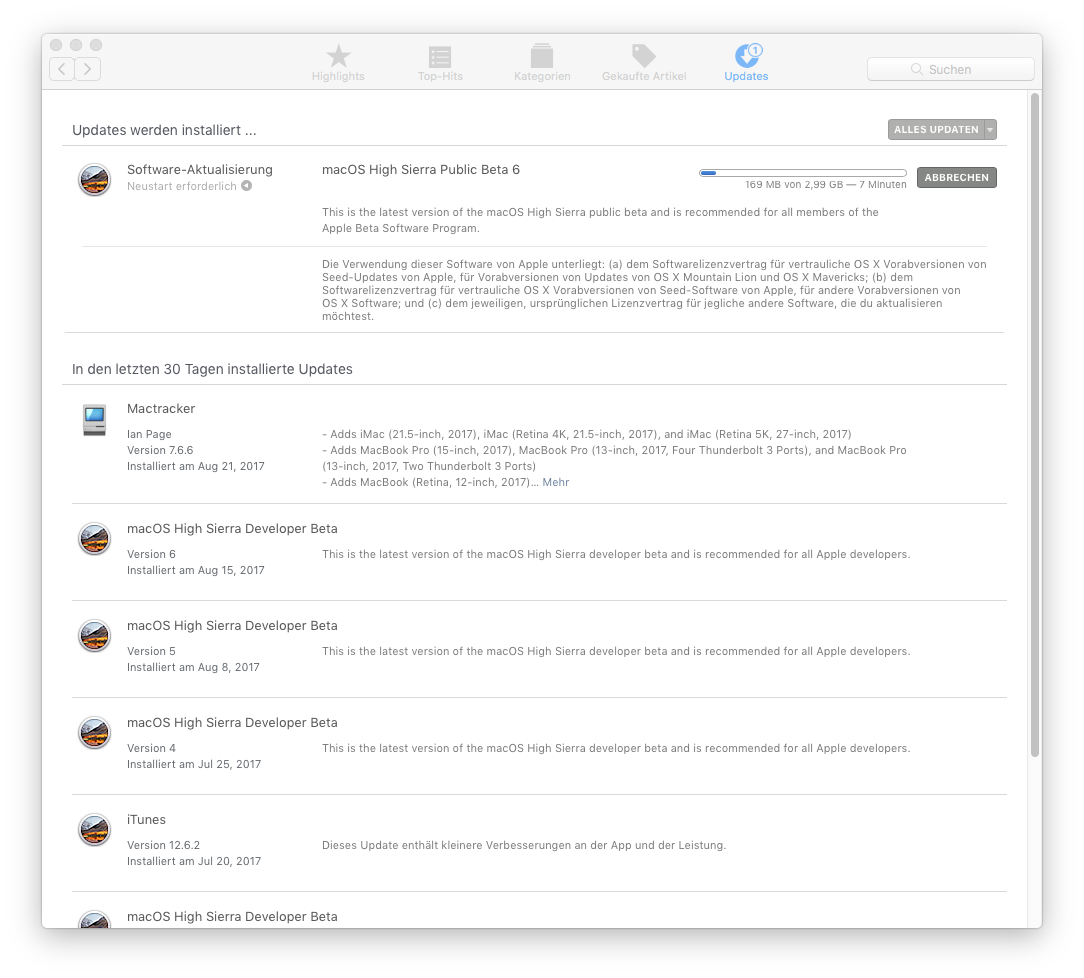Click 'Software-Aktualisierung' label
1084x978 pixels.
pyautogui.click(x=200, y=169)
